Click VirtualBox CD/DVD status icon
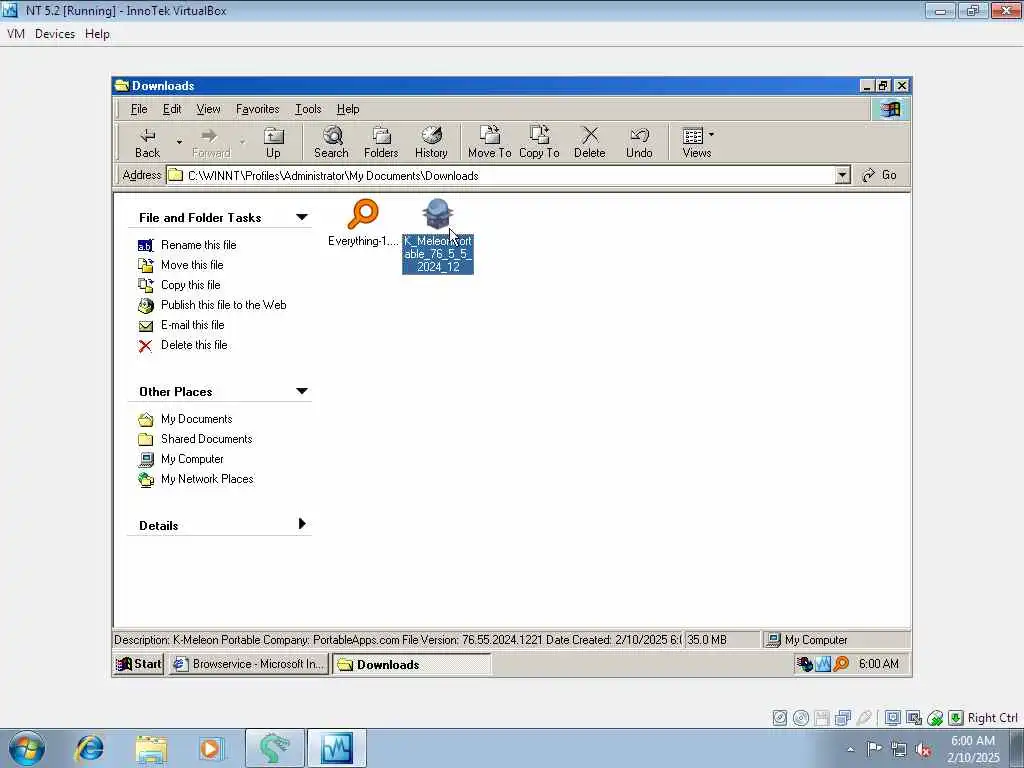This screenshot has height=768, width=1024. [x=801, y=718]
